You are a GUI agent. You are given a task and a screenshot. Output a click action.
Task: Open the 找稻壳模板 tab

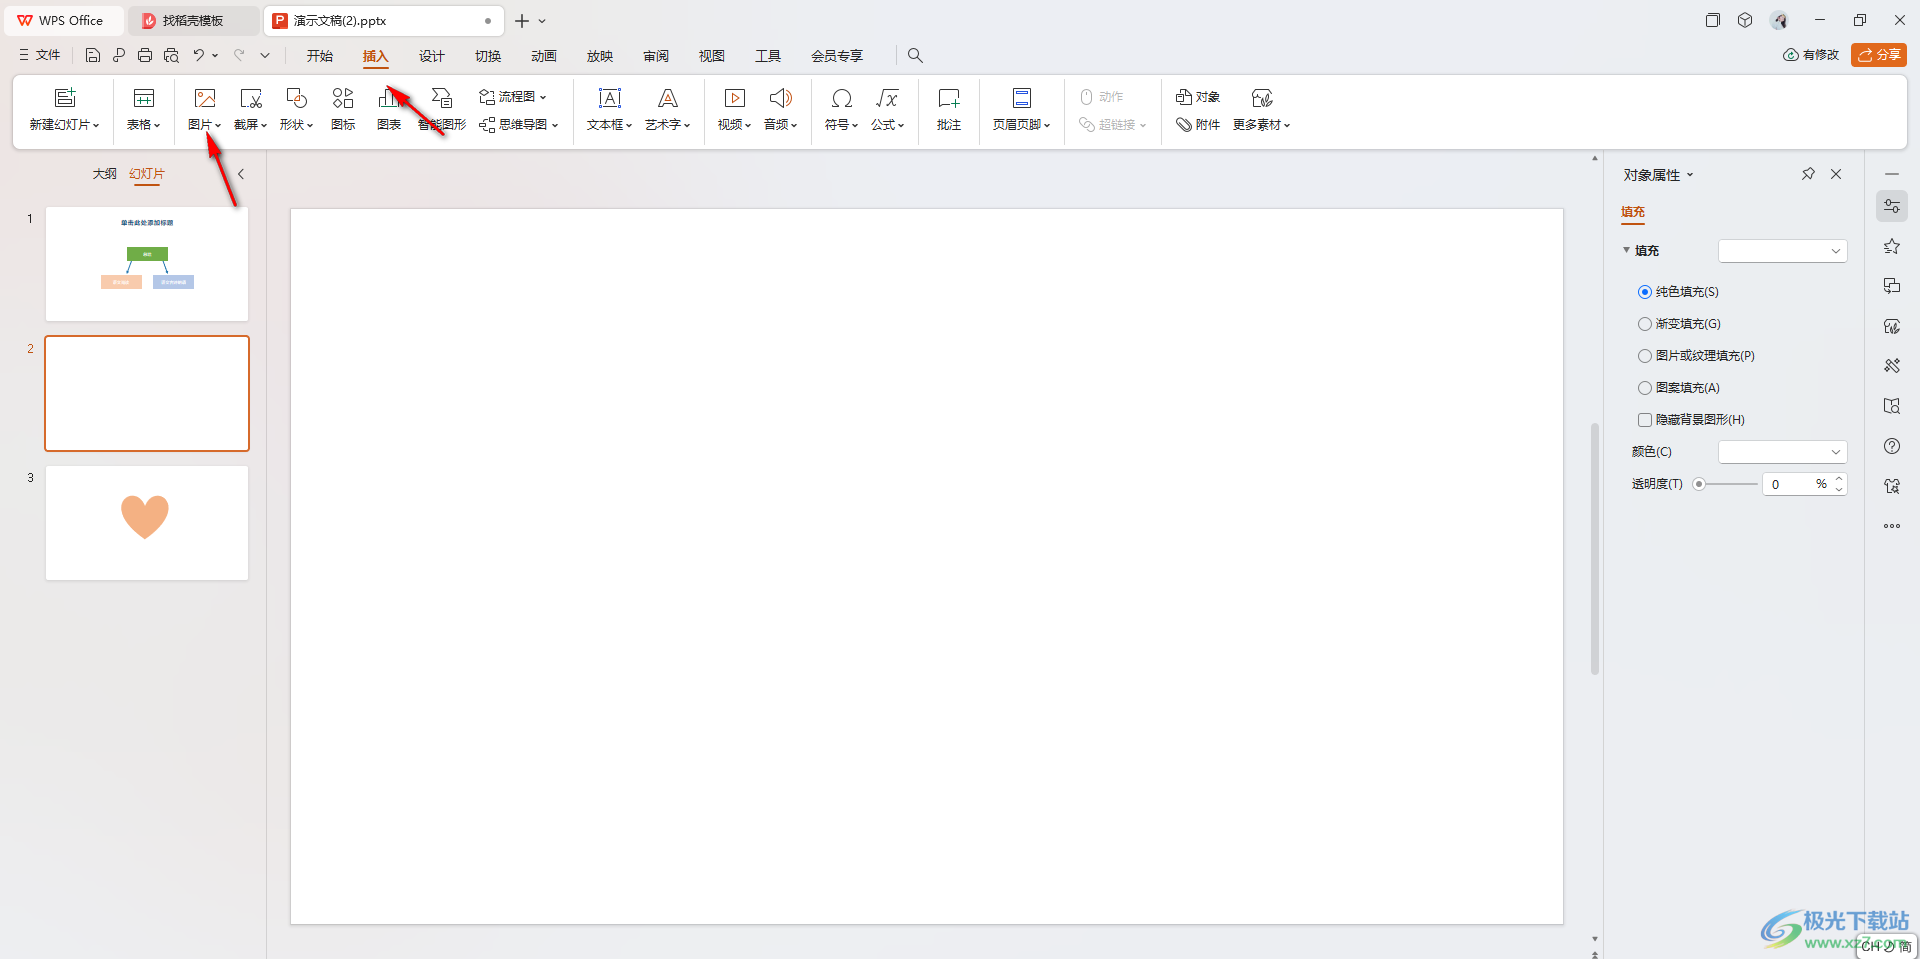[x=192, y=20]
